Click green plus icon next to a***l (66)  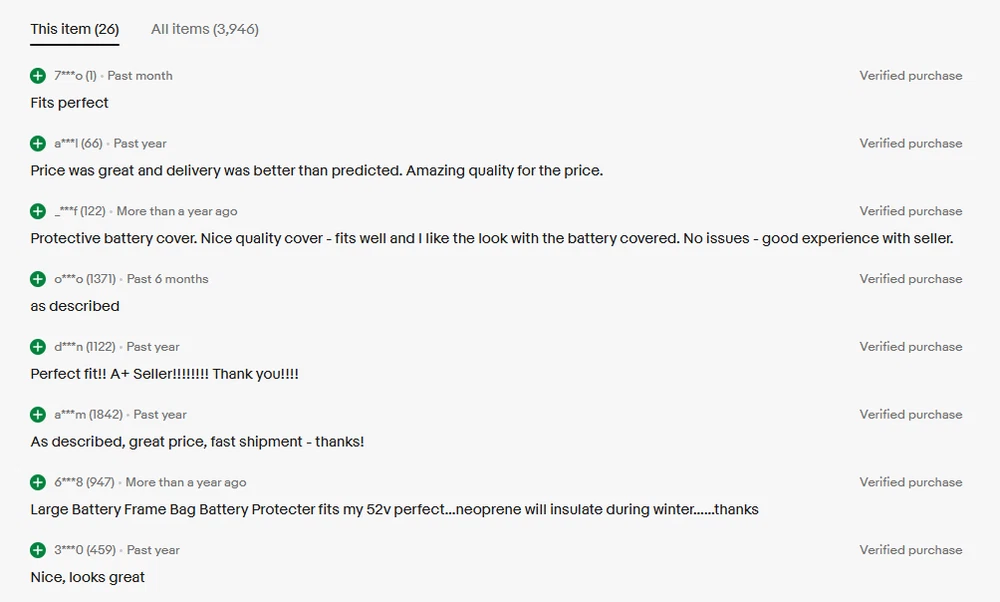point(38,144)
